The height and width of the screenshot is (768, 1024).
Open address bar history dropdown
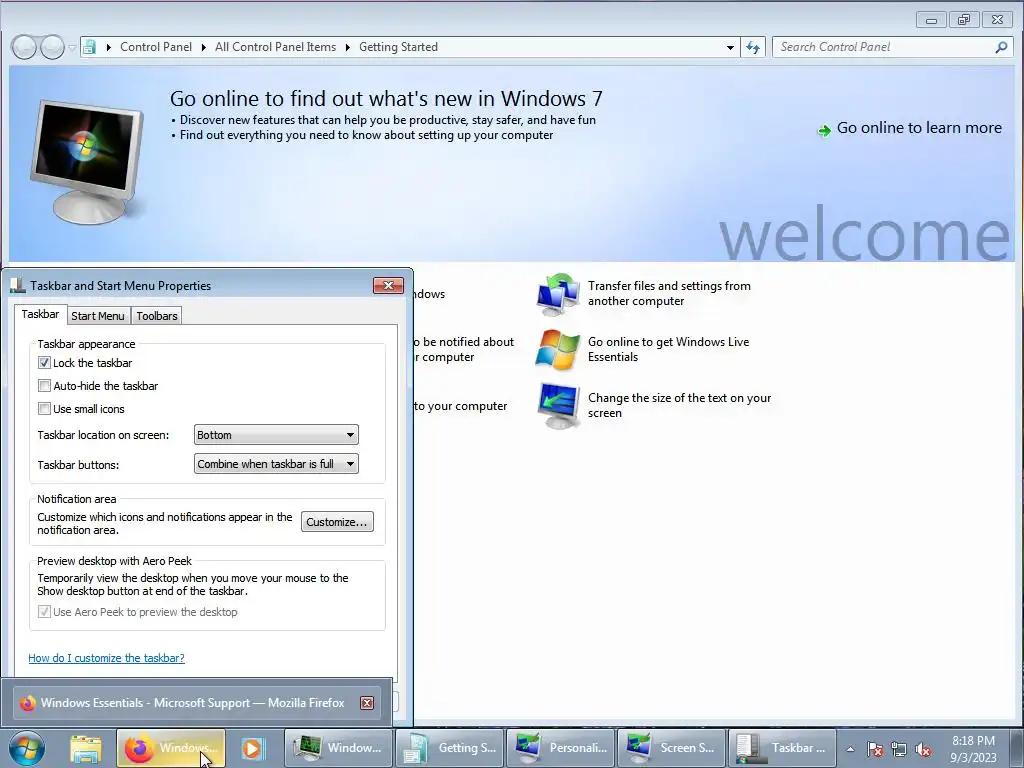(x=730, y=47)
